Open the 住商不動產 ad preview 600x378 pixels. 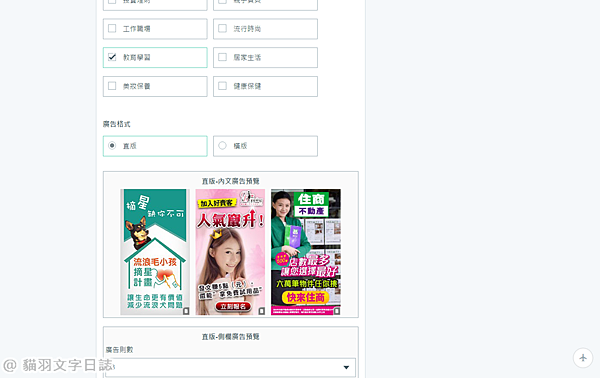tap(306, 252)
